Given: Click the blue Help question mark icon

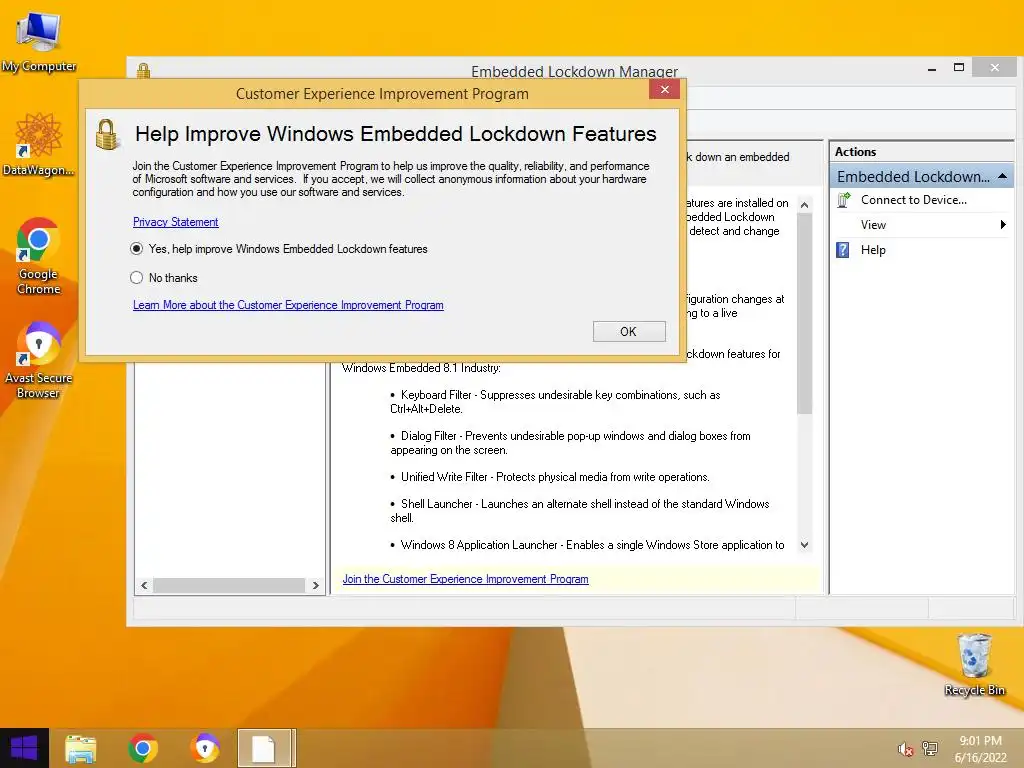Looking at the screenshot, I should click(x=843, y=249).
